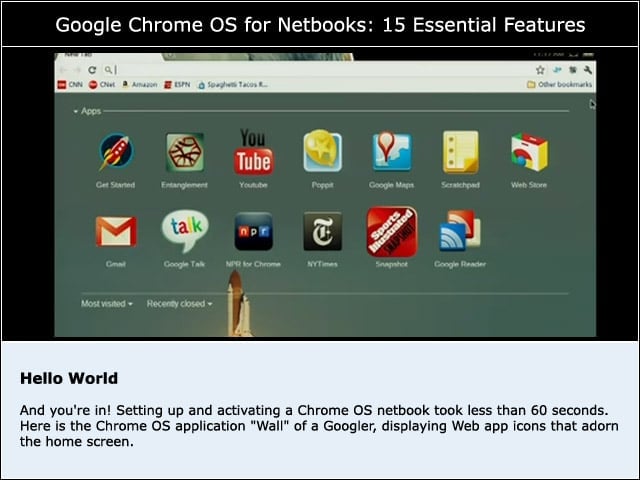The width and height of the screenshot is (640, 480).
Task: Open the wrench settings menu
Action: [588, 70]
